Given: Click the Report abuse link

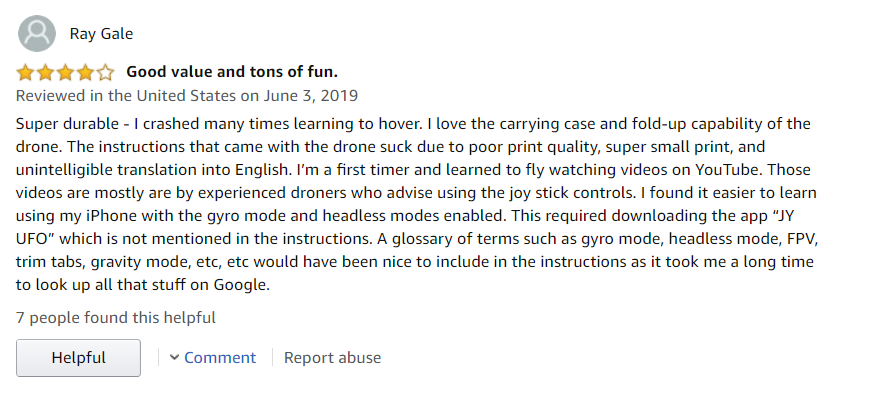Looking at the screenshot, I should point(332,357).
